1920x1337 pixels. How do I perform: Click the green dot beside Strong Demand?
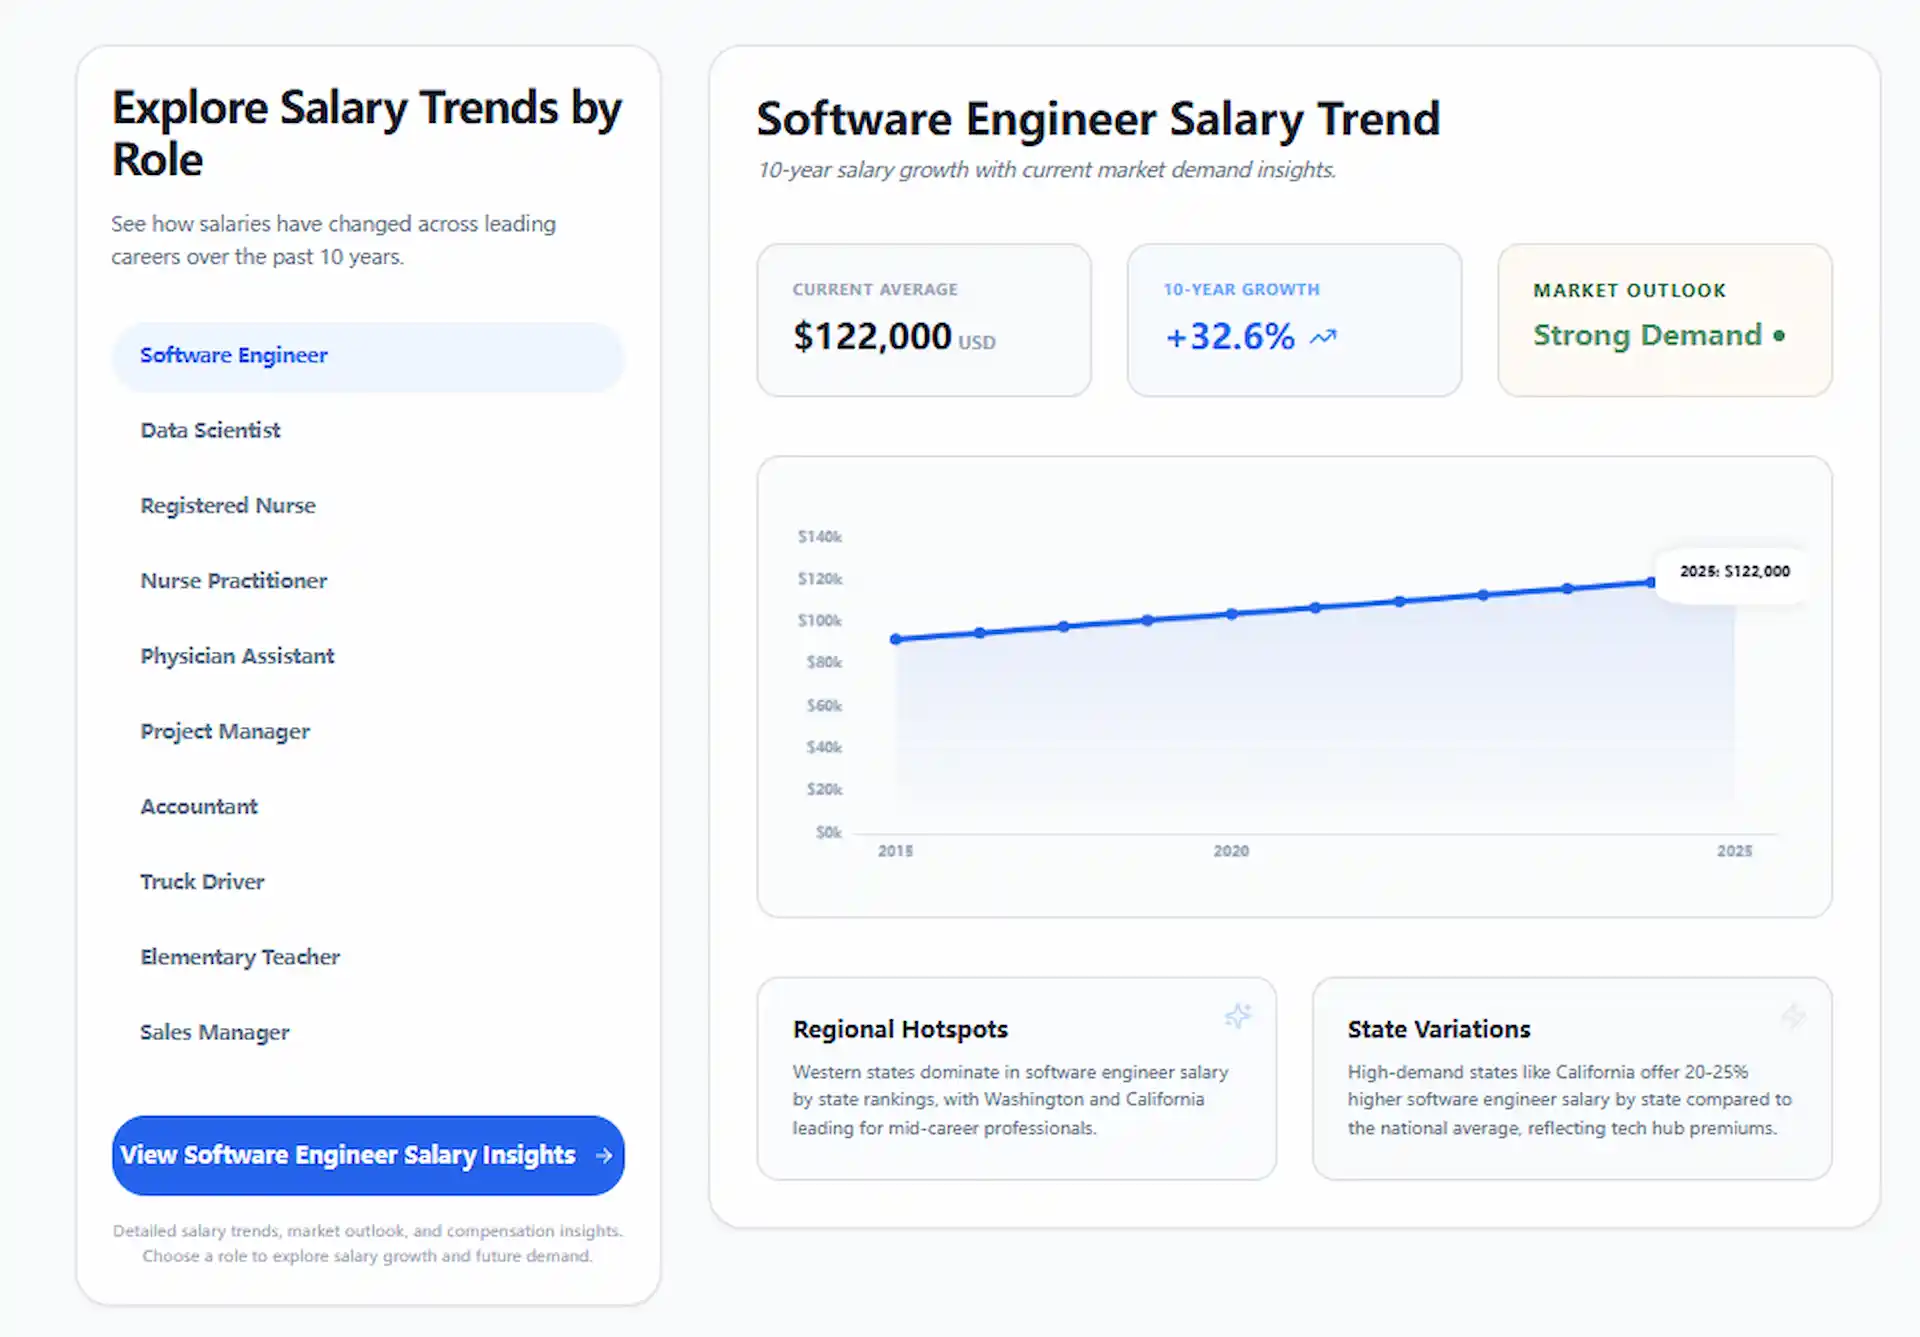[x=1779, y=336]
